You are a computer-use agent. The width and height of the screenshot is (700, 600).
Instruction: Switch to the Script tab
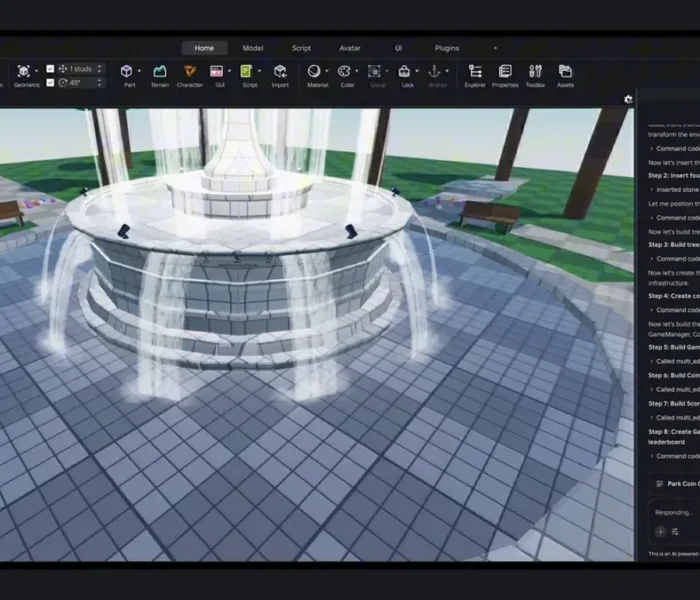click(301, 48)
